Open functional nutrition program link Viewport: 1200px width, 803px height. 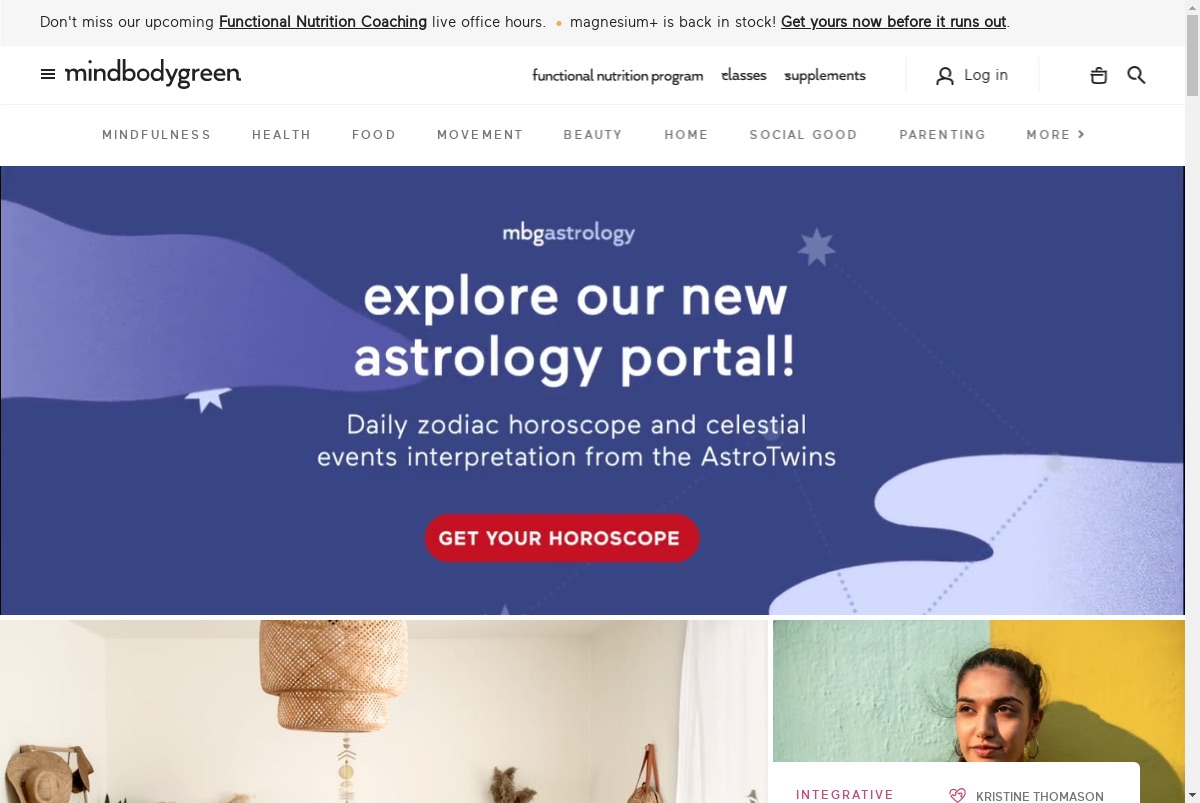coord(618,76)
